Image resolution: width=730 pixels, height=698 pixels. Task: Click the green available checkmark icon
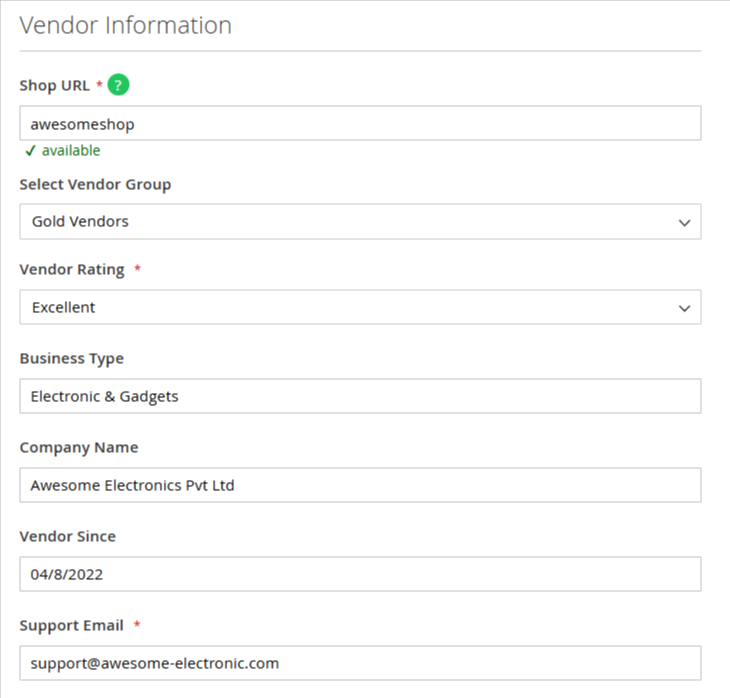(30, 151)
